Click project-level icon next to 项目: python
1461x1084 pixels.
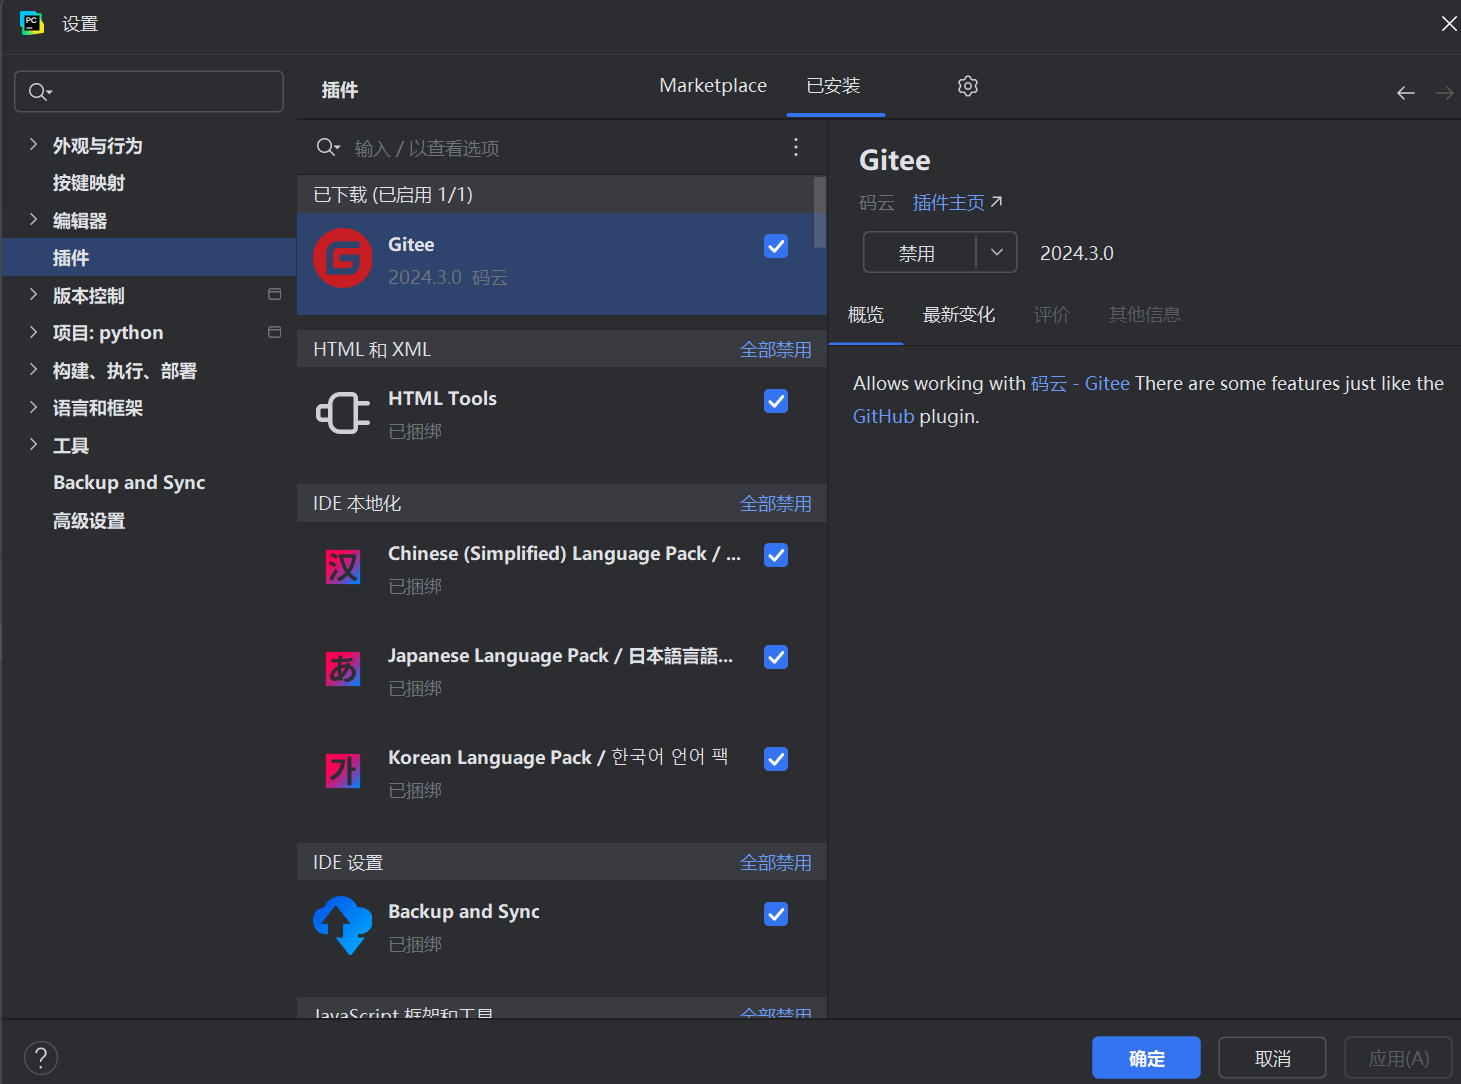coord(275,332)
